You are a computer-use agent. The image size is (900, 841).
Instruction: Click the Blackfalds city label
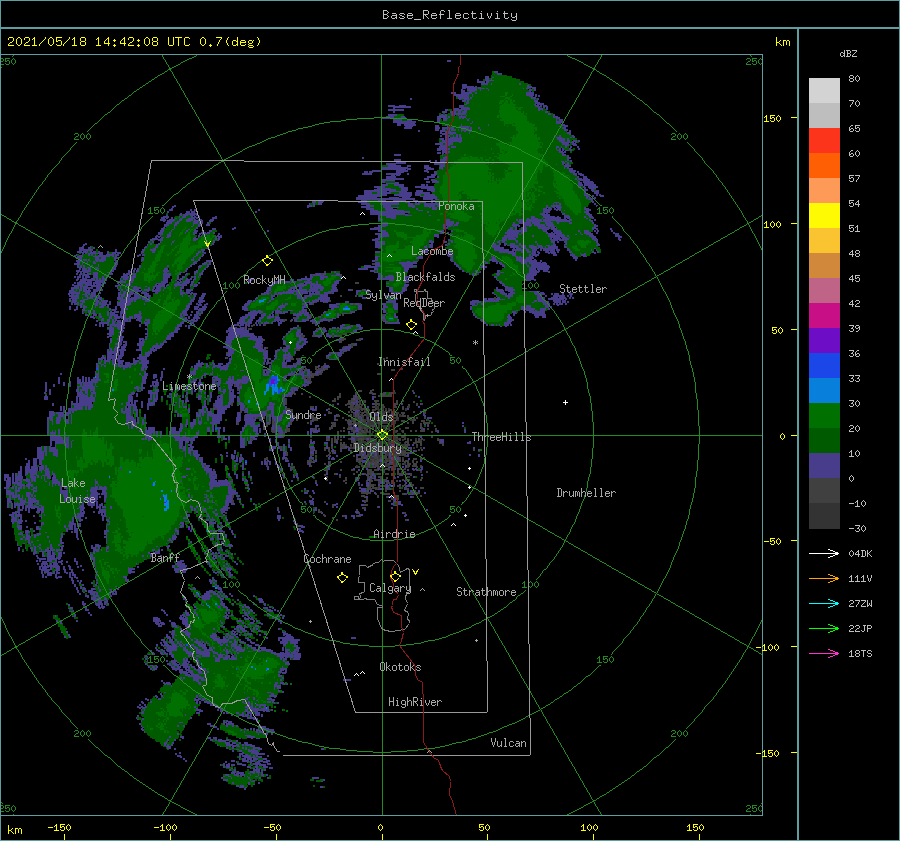pos(425,277)
